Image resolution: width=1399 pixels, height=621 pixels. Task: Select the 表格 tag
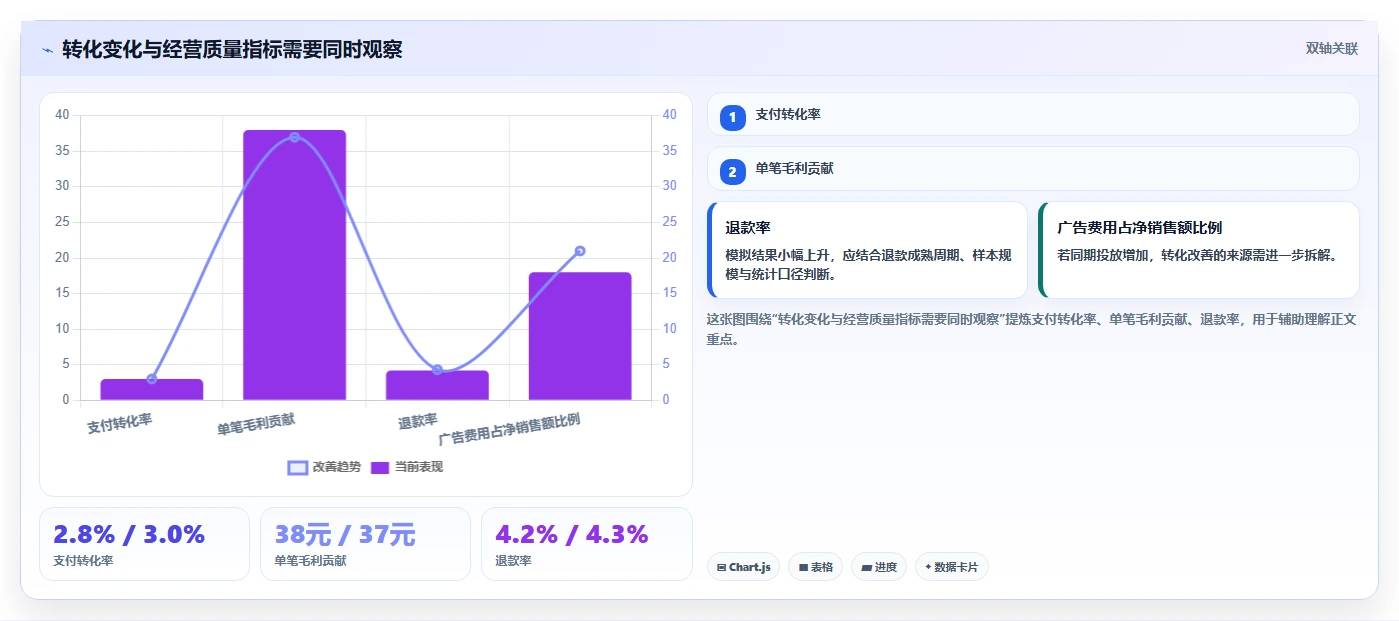(815, 567)
